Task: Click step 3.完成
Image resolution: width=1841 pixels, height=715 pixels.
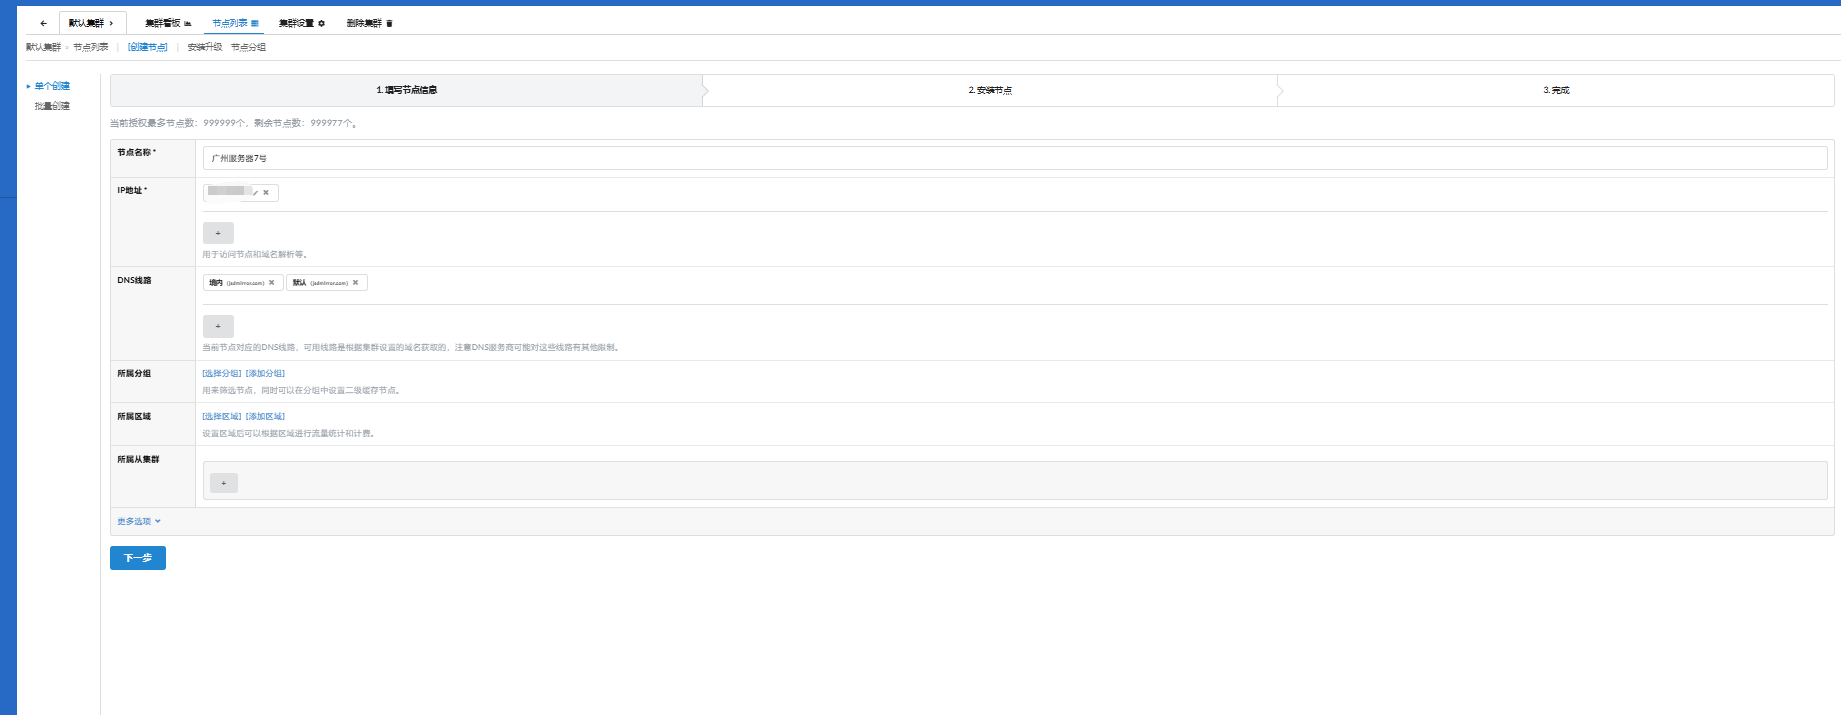Action: pos(1556,90)
